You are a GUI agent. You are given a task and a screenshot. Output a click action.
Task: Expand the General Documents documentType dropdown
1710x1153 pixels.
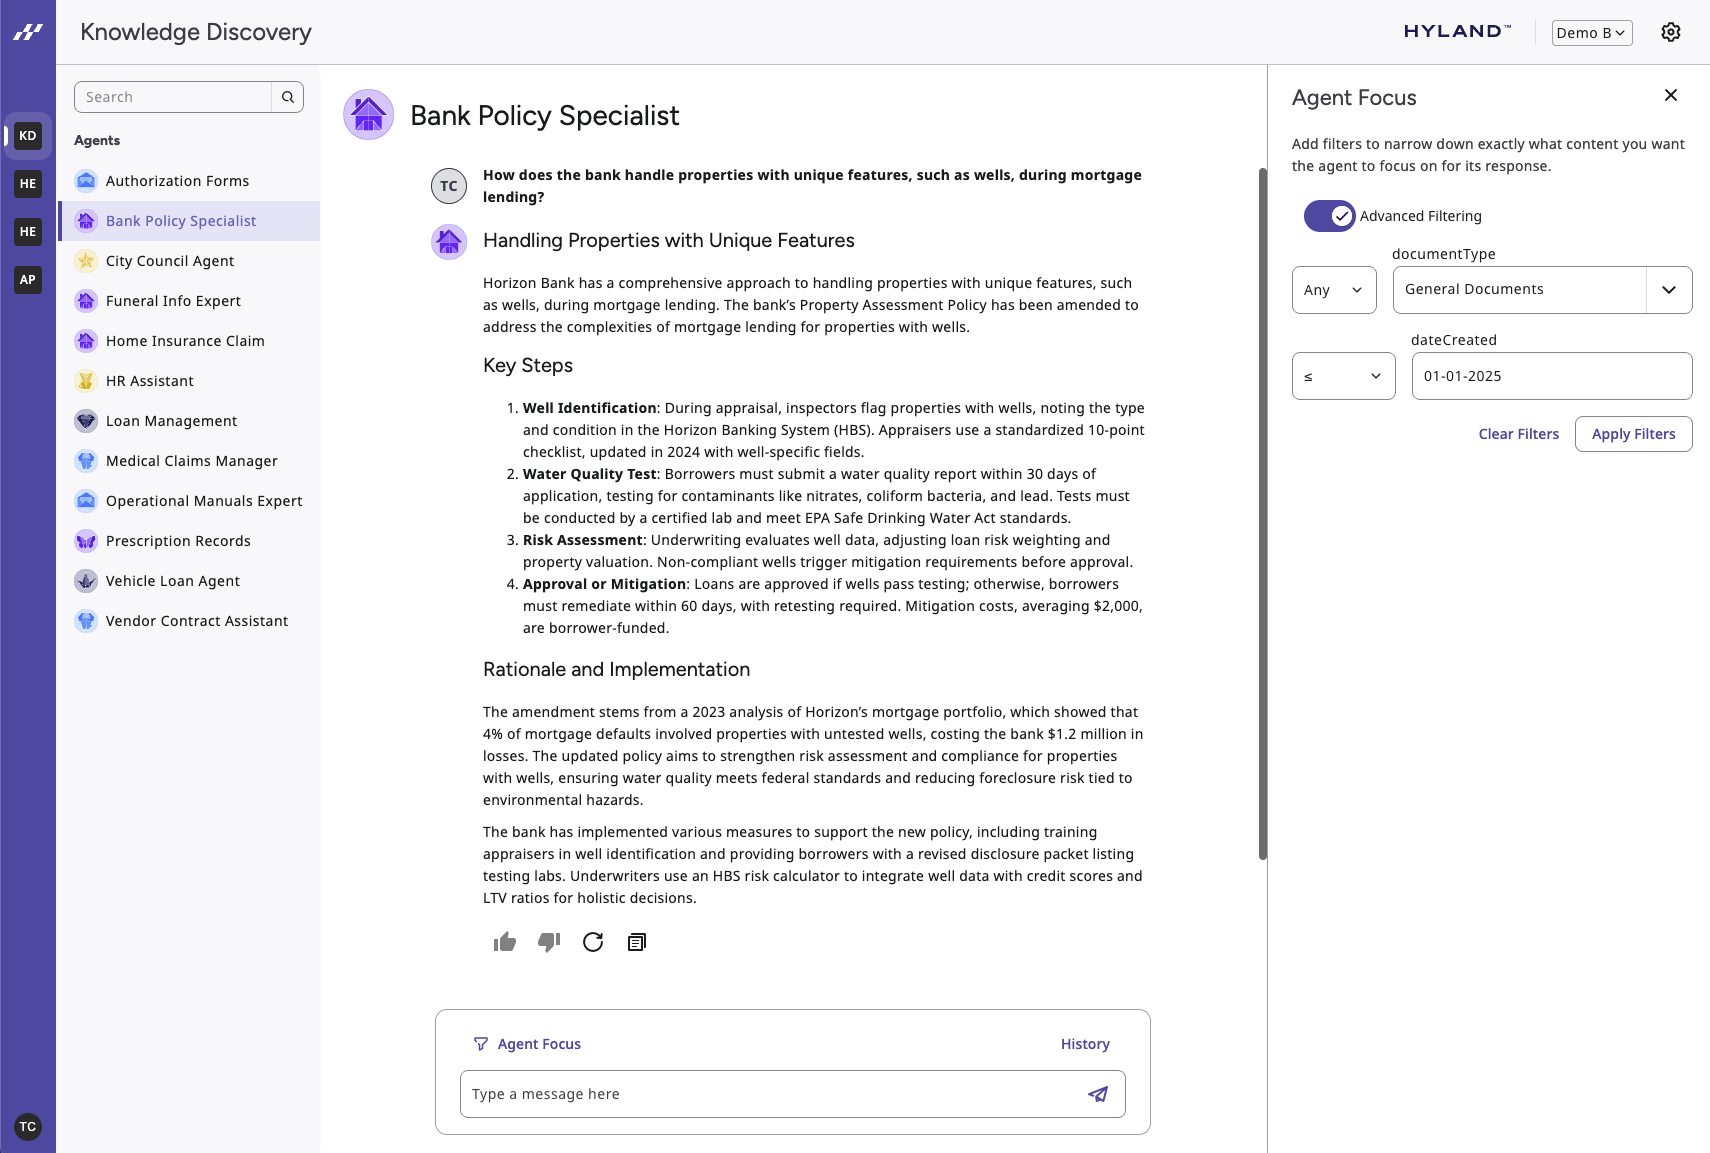[x=1669, y=290]
